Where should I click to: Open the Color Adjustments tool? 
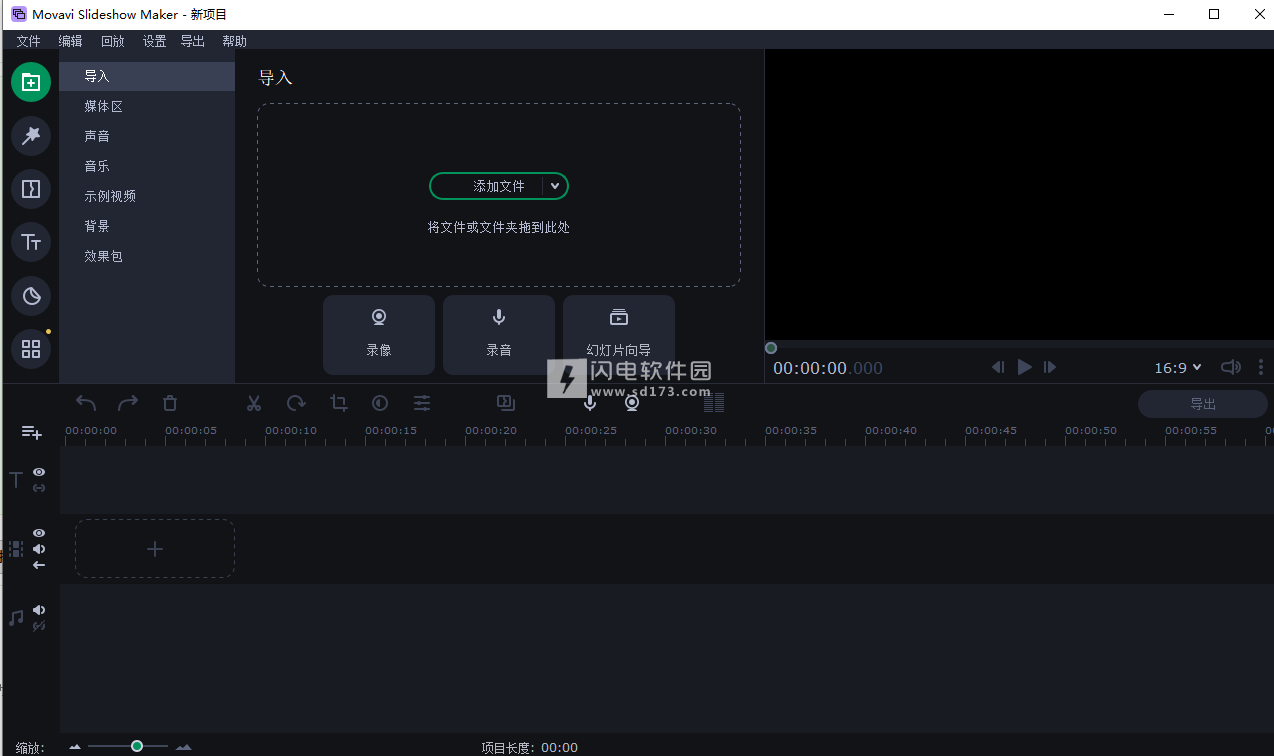[380, 403]
